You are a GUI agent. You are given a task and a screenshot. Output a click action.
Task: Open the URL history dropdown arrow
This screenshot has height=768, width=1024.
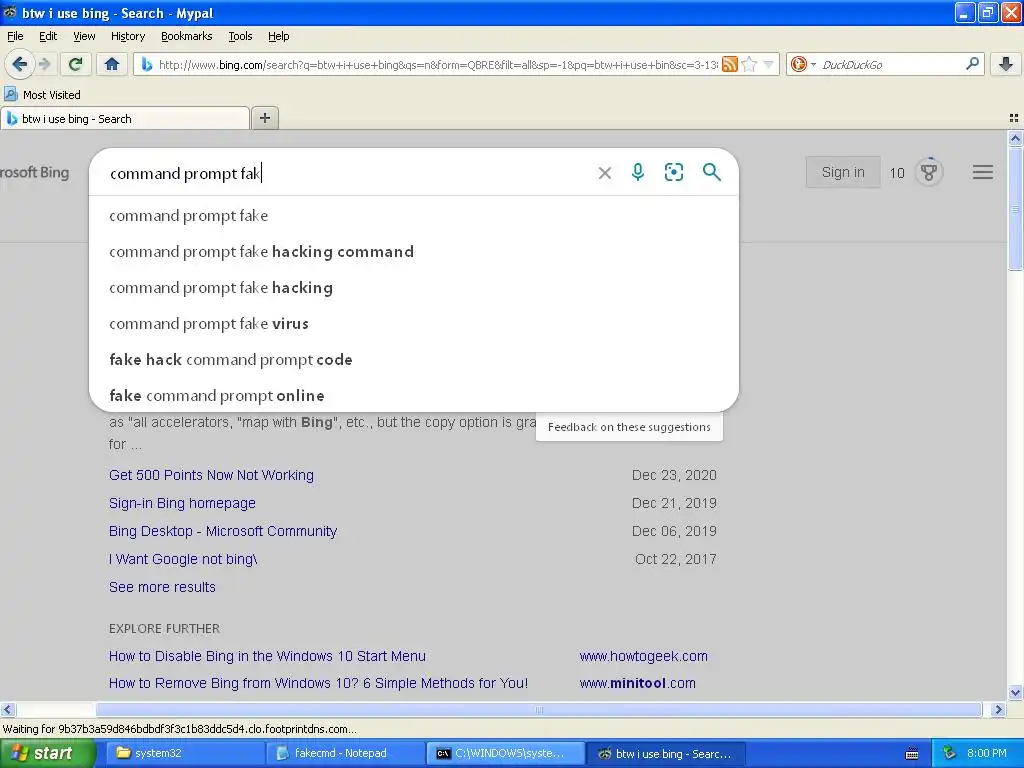coord(769,64)
